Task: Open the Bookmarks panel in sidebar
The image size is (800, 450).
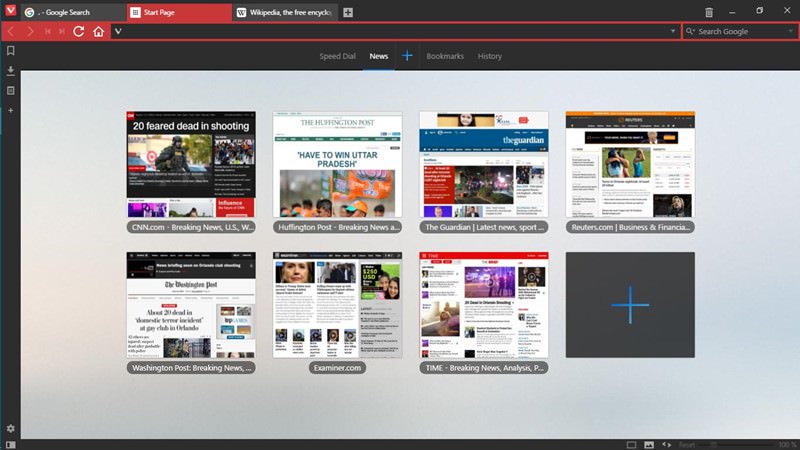Action: [10, 51]
